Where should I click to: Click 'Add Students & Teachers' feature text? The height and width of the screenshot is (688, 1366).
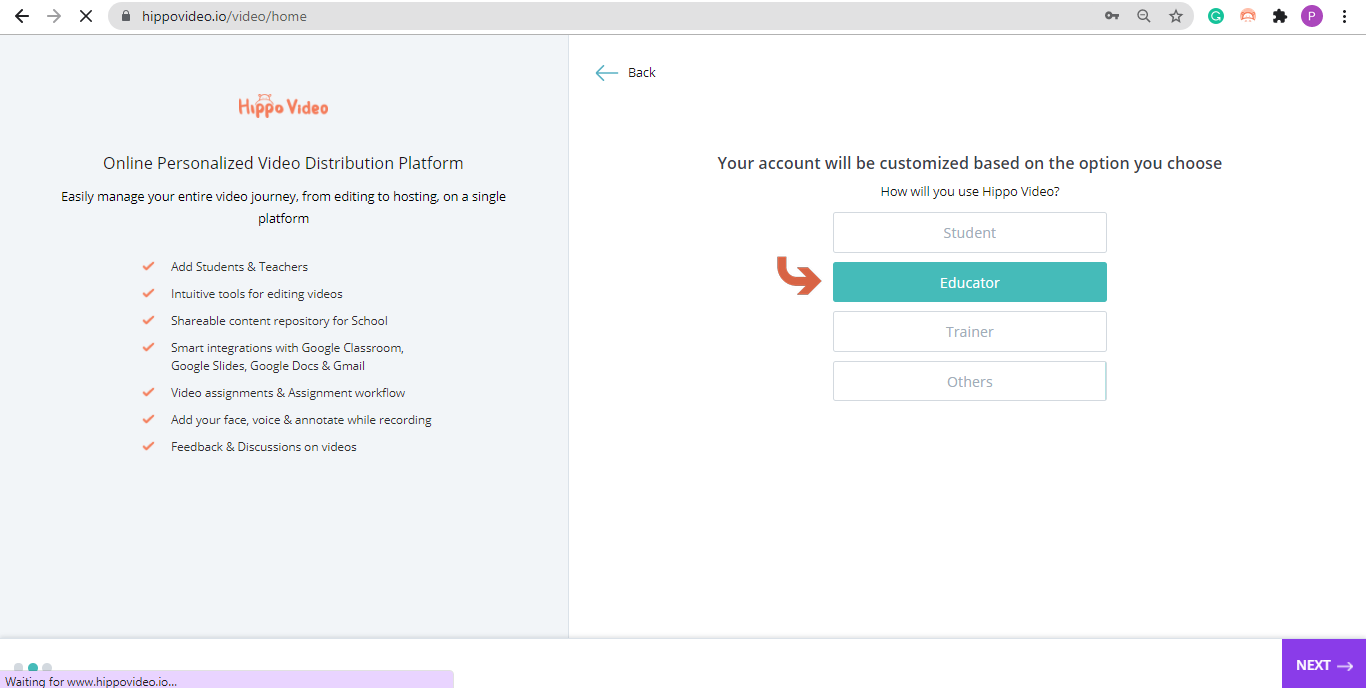[x=239, y=266]
